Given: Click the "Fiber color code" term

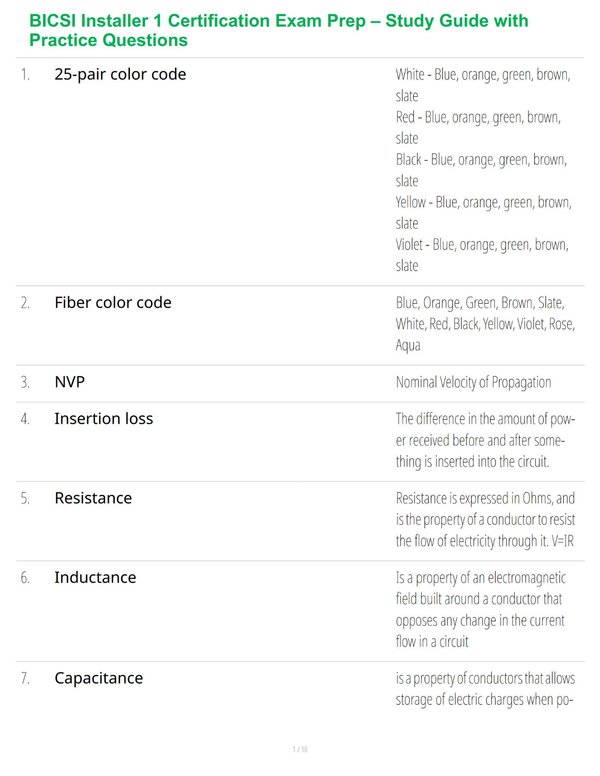Looking at the screenshot, I should click(x=113, y=302).
